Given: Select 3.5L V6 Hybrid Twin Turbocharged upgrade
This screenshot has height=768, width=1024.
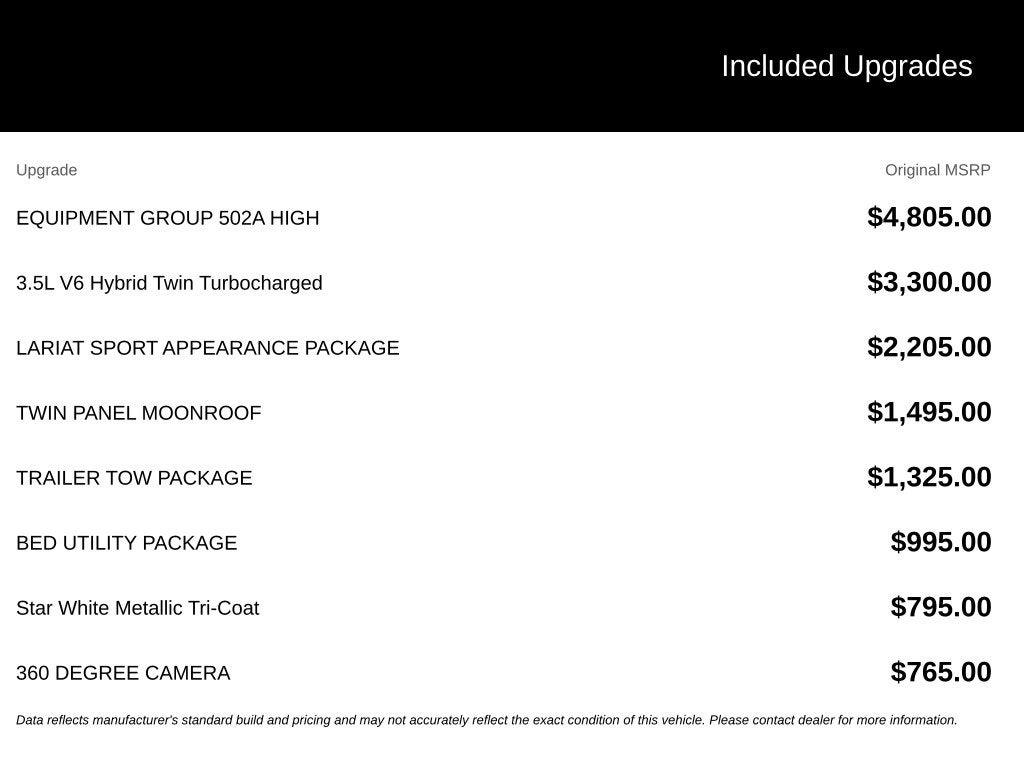Looking at the screenshot, I should [x=169, y=283].
